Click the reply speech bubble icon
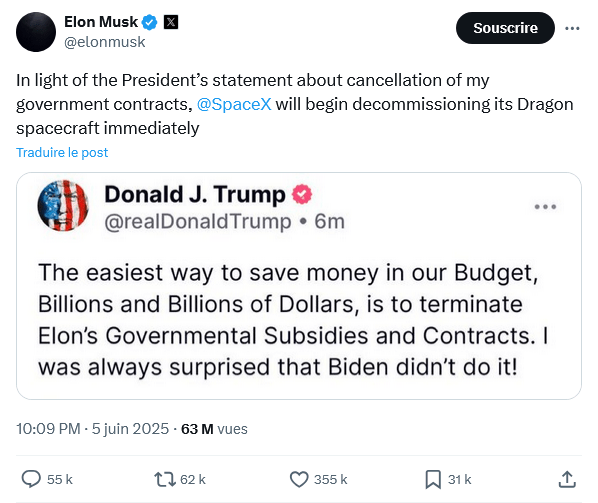Screen dimensions: 598x503 click(x=31, y=479)
